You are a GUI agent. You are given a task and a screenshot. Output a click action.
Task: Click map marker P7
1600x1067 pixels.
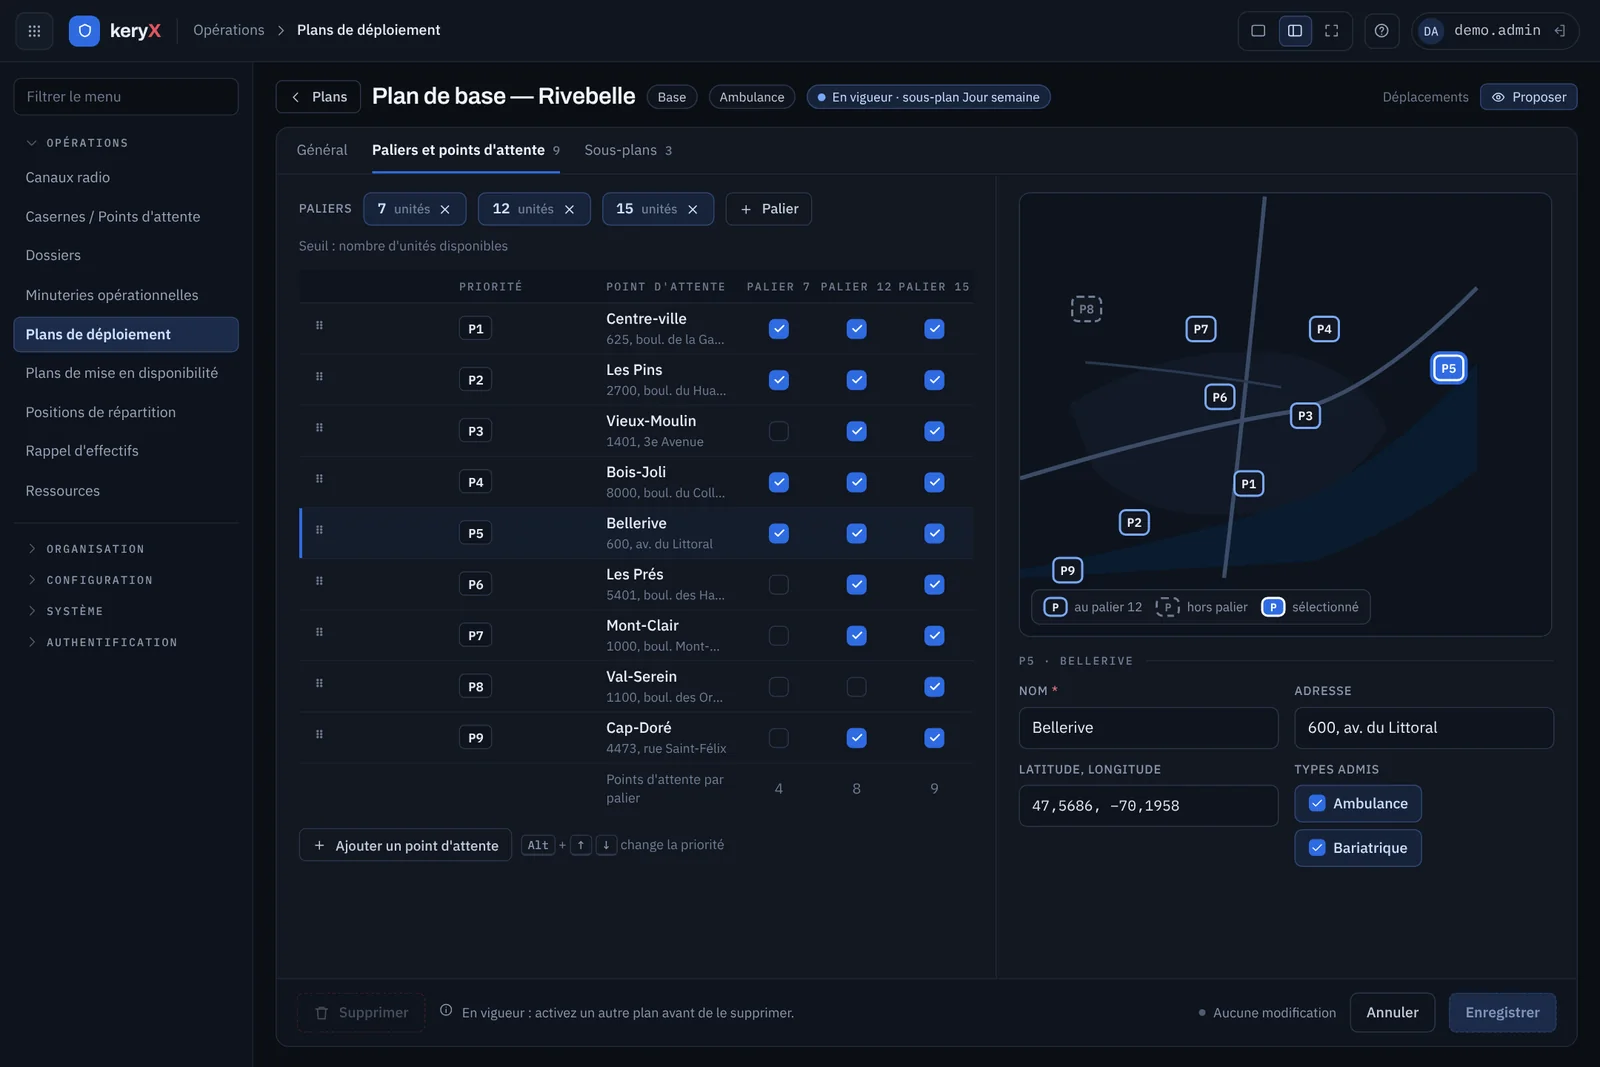pyautogui.click(x=1200, y=329)
